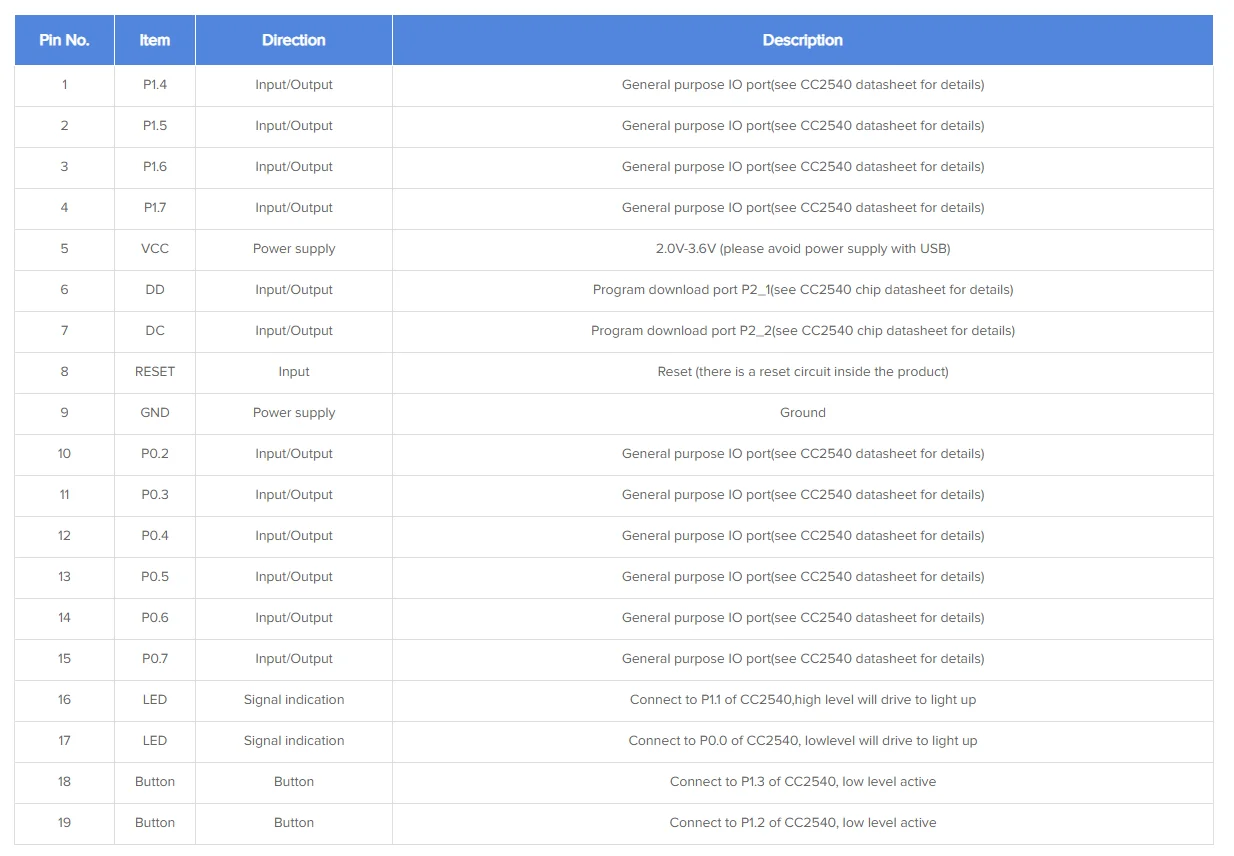Click the Input/Output direction for P1.4
Image resolution: width=1234 pixels, height=856 pixels.
pyautogui.click(x=294, y=85)
